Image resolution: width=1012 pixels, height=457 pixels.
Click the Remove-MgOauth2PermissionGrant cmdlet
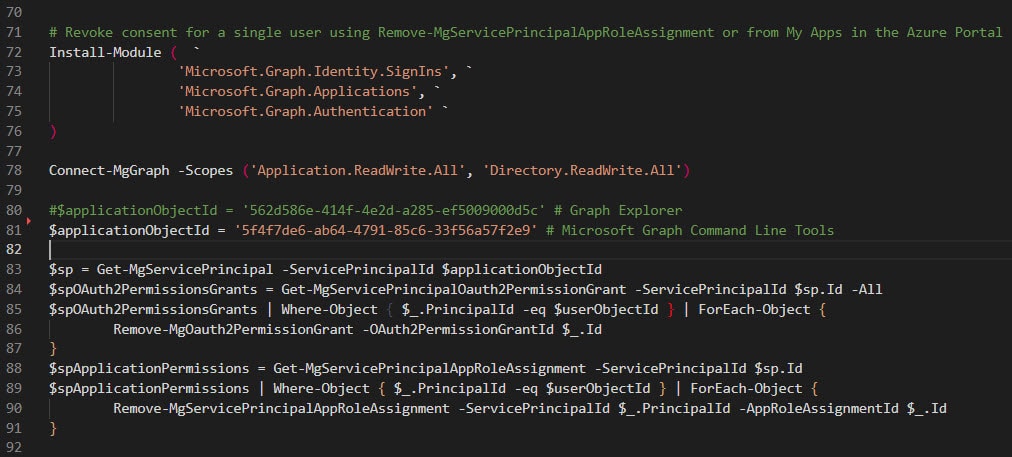[x=233, y=329]
